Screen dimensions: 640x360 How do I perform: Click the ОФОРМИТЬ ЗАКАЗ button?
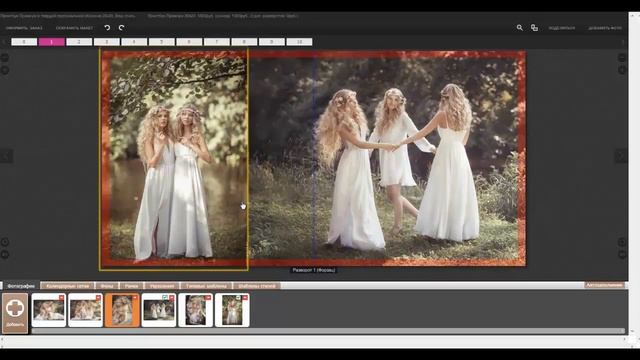point(24,28)
